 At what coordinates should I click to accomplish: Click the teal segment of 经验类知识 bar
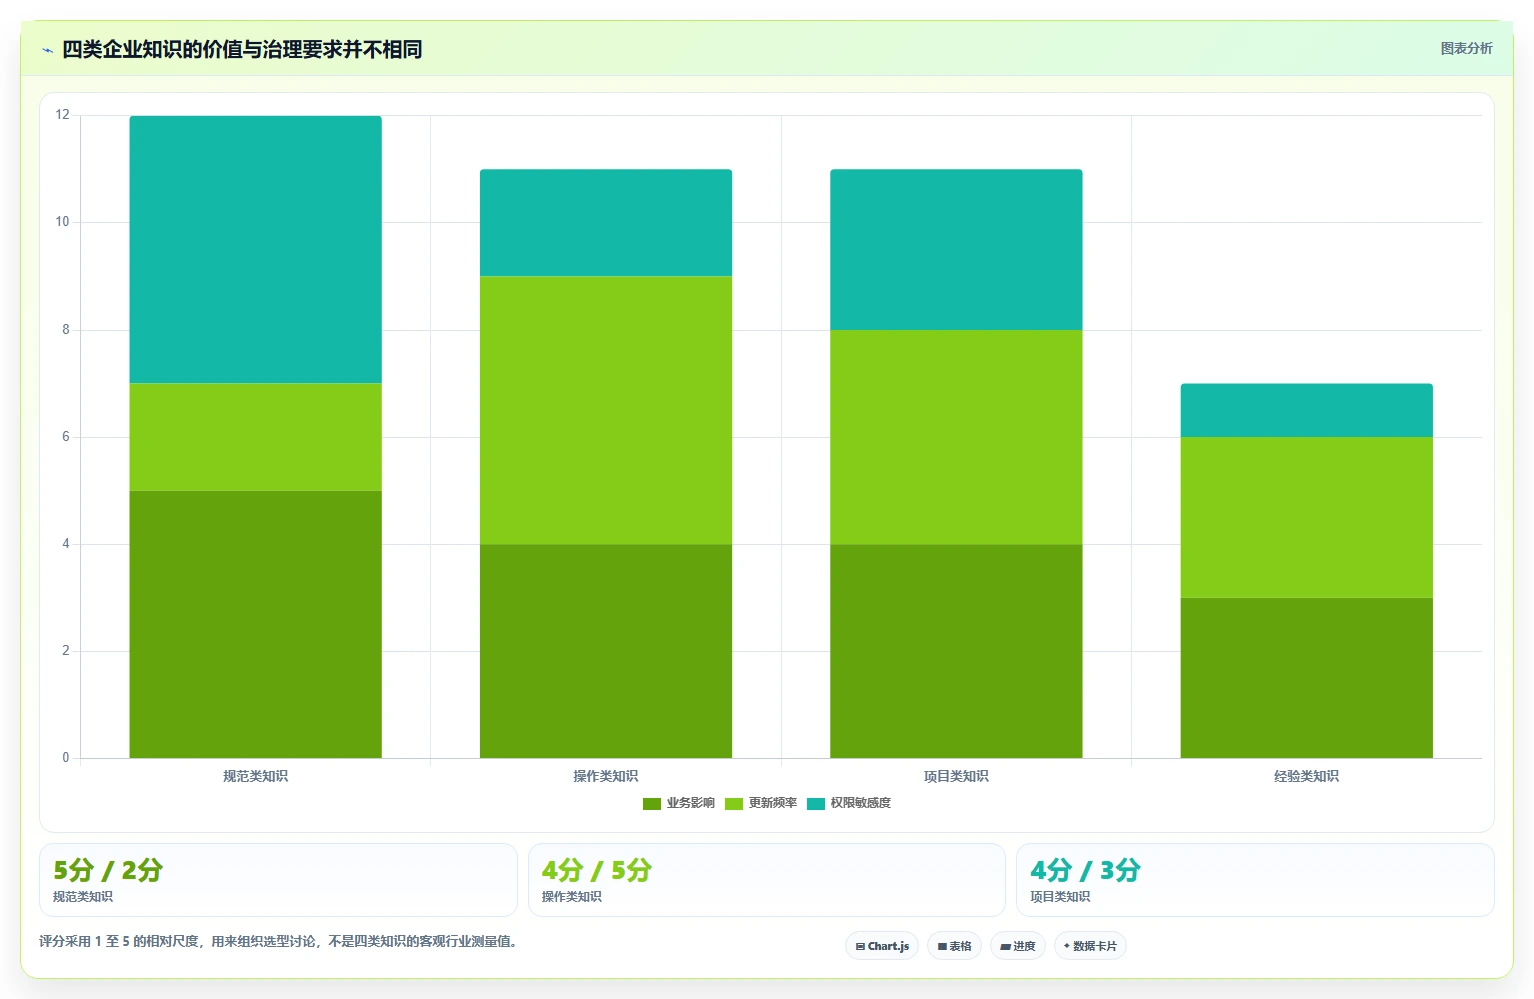(x=1306, y=410)
